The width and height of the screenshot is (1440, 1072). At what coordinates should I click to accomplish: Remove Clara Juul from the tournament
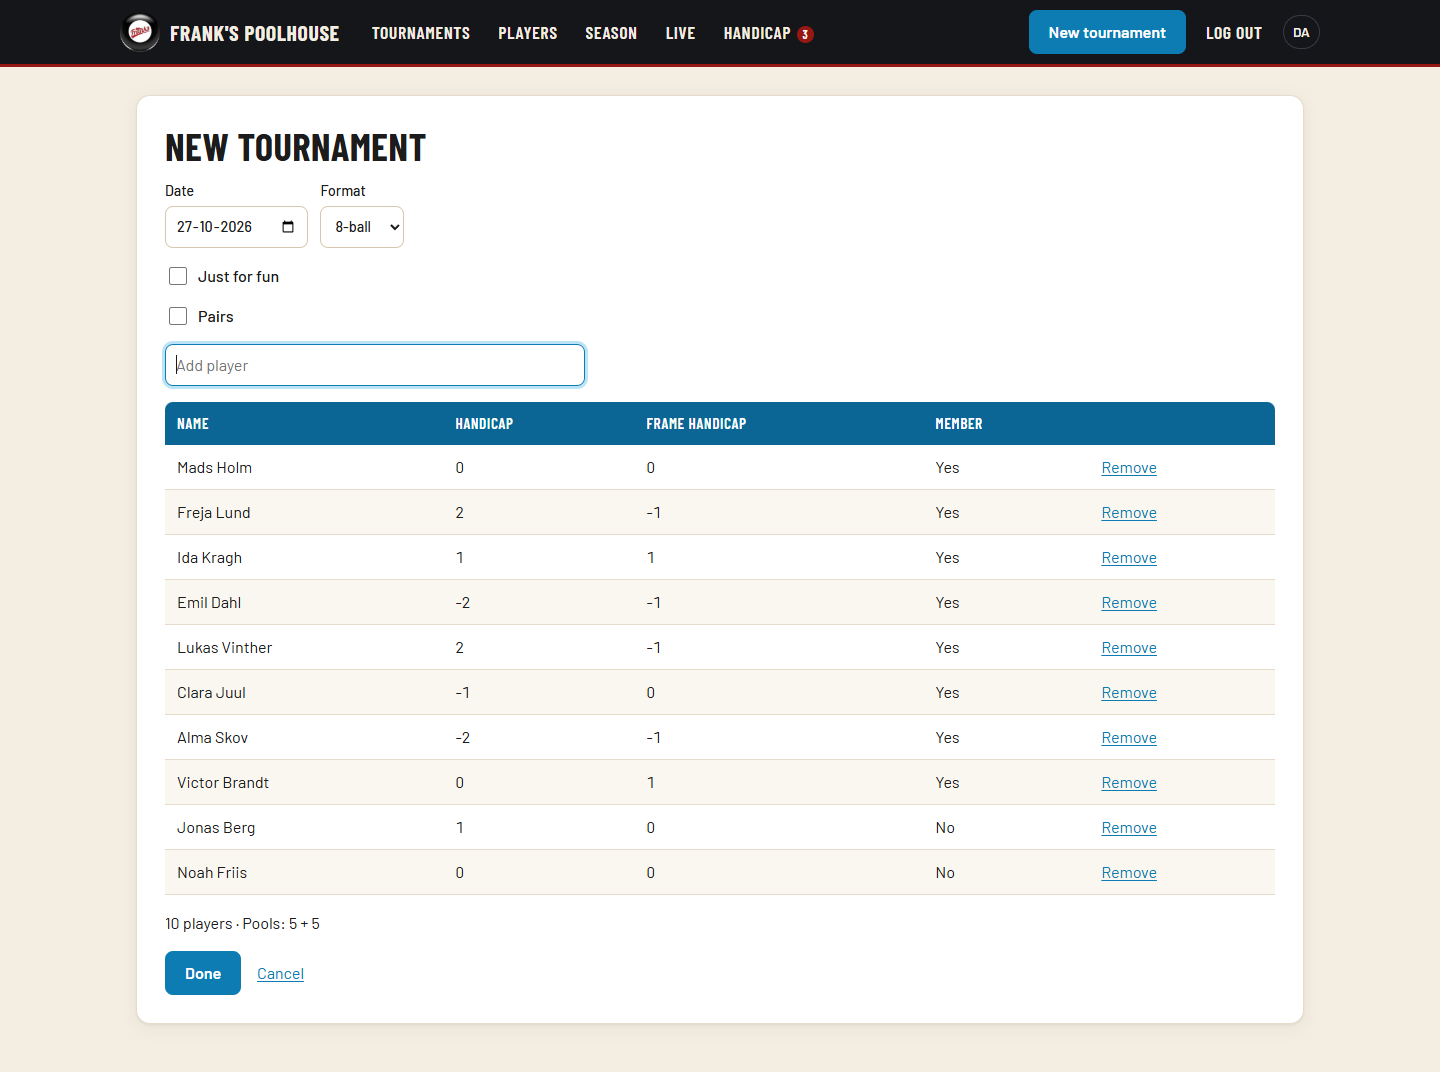point(1129,693)
